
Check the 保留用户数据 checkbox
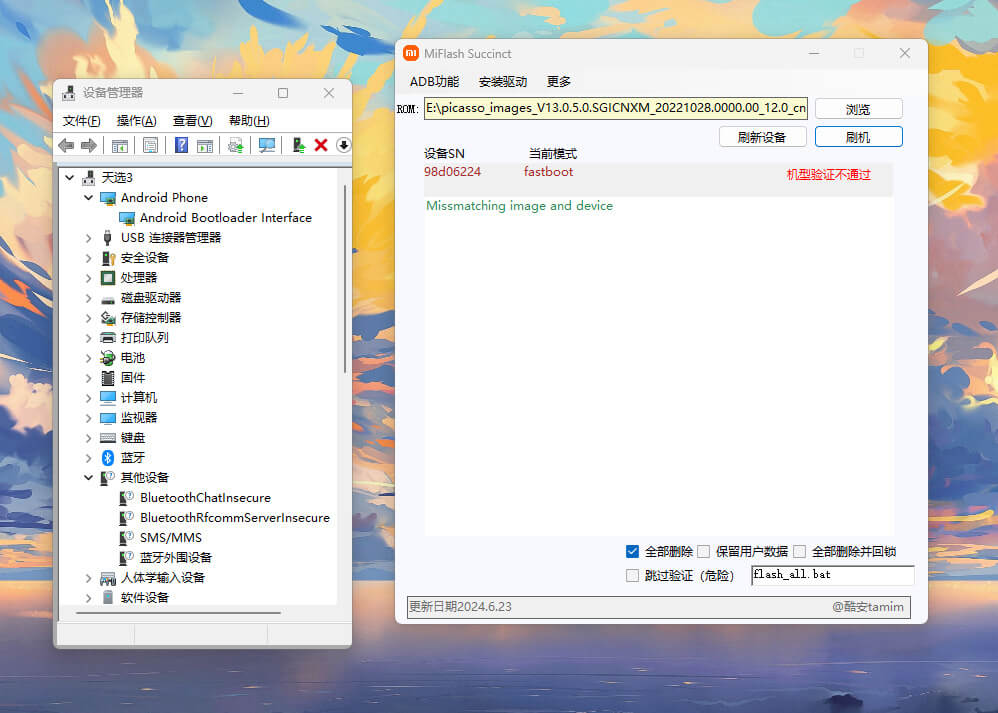[x=703, y=551]
